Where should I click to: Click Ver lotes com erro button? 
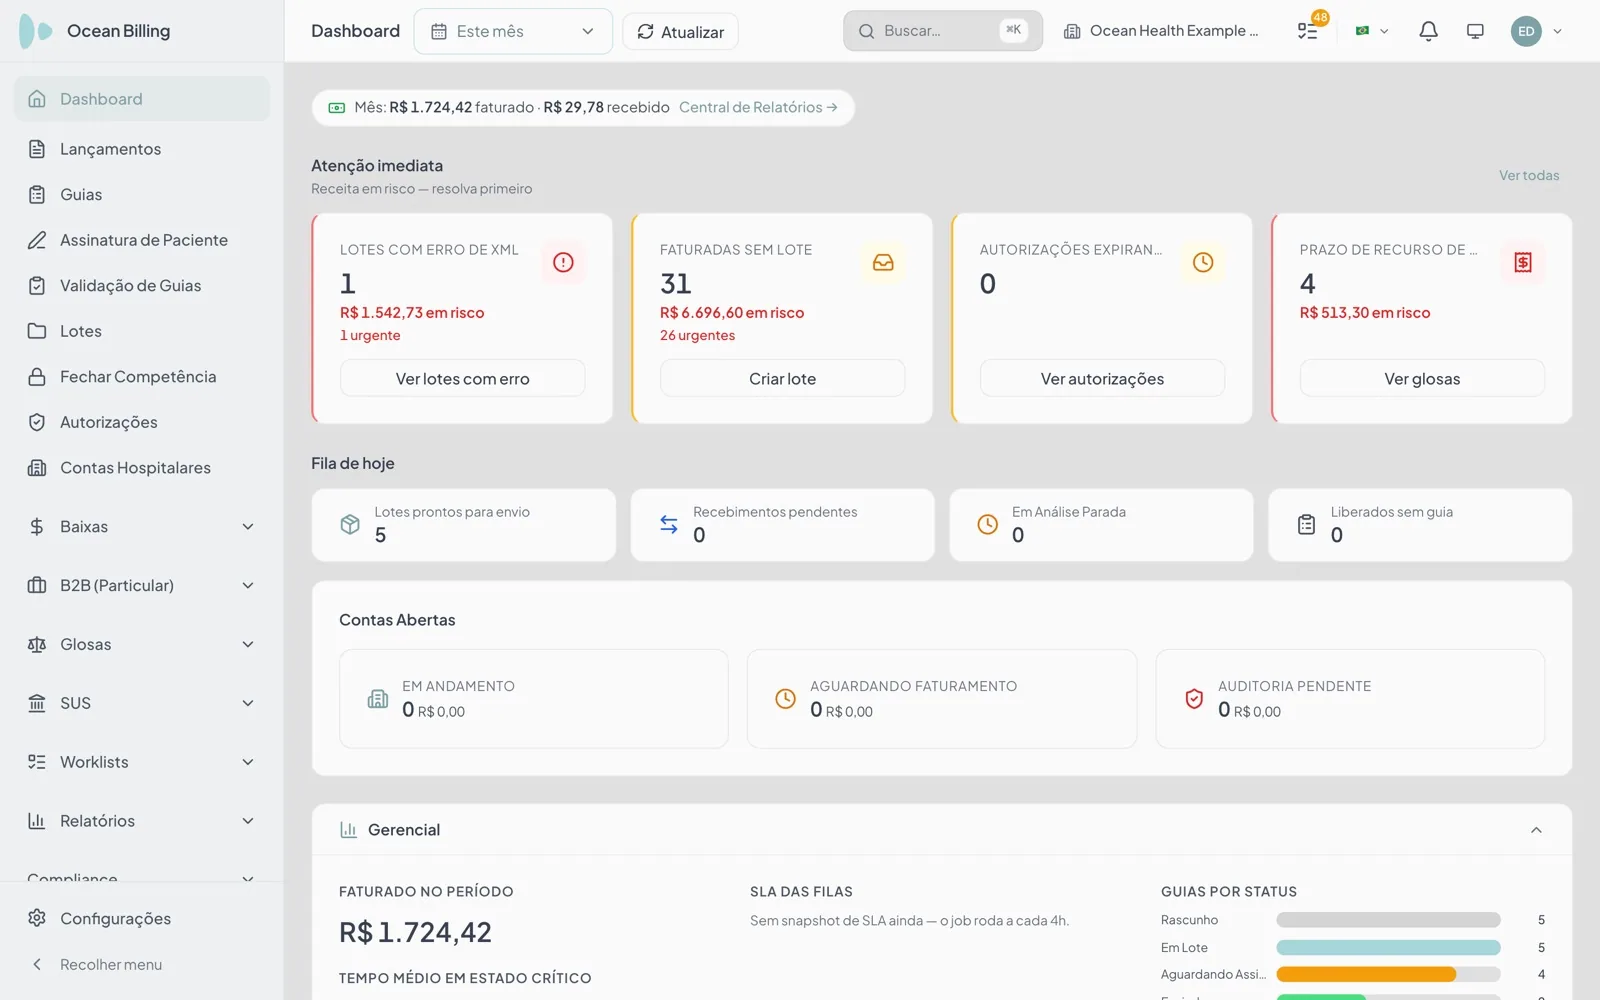pyautogui.click(x=462, y=378)
